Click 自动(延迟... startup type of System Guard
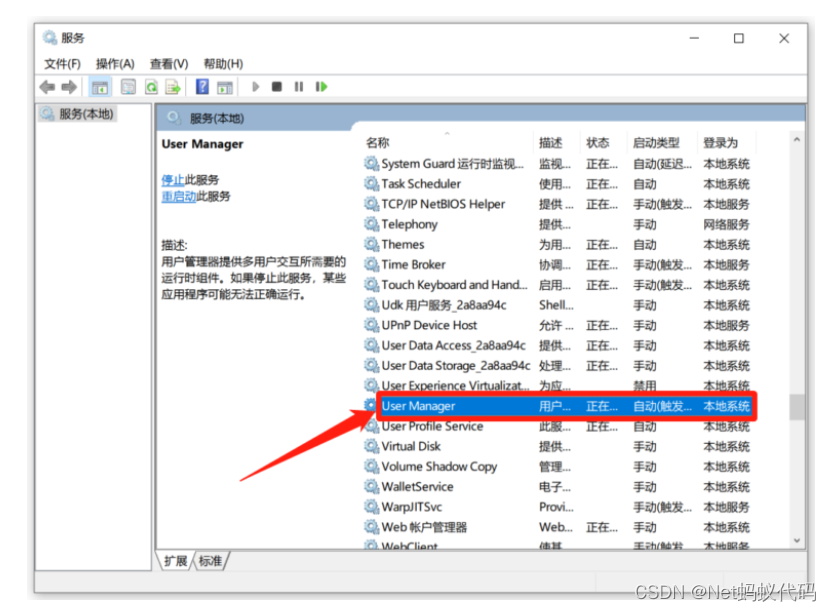 pos(662,164)
